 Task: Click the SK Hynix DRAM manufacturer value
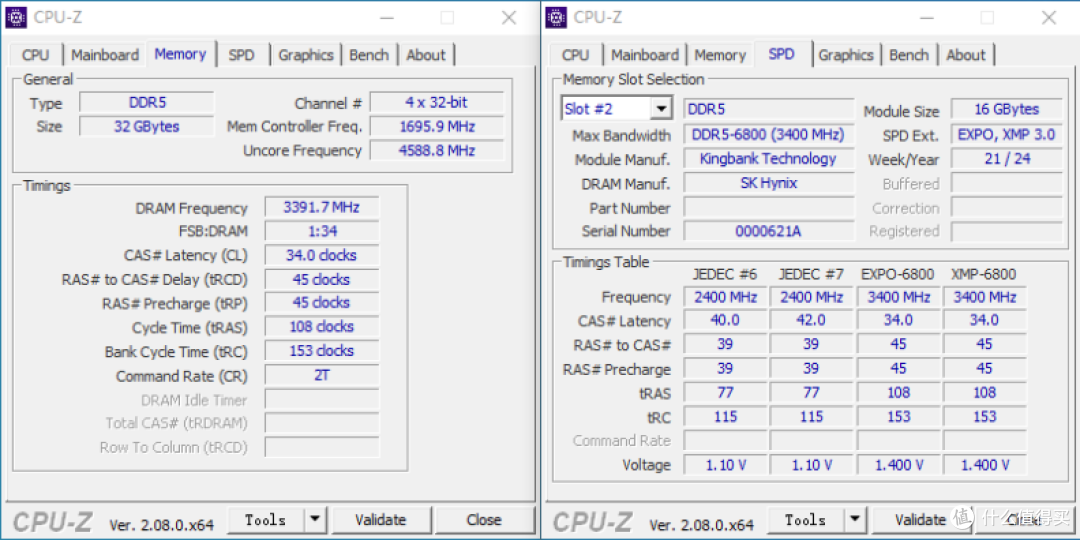[x=769, y=183]
